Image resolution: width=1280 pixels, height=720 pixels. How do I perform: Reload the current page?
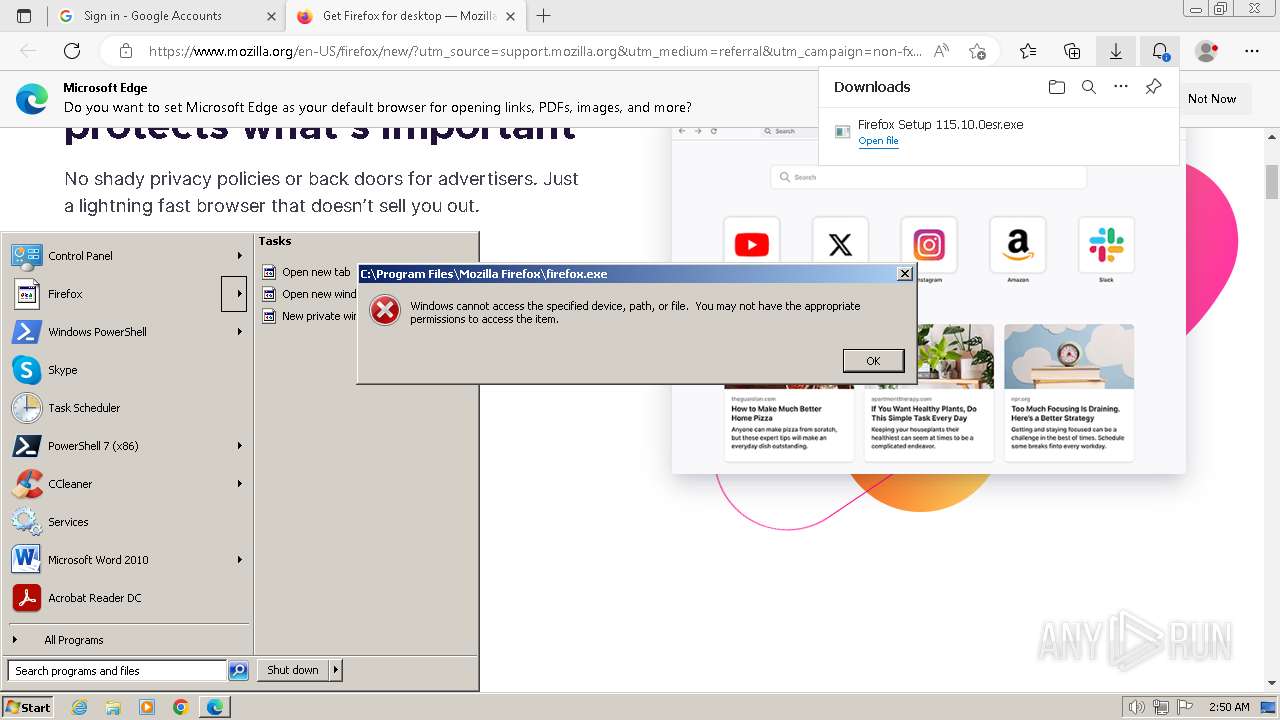(72, 51)
